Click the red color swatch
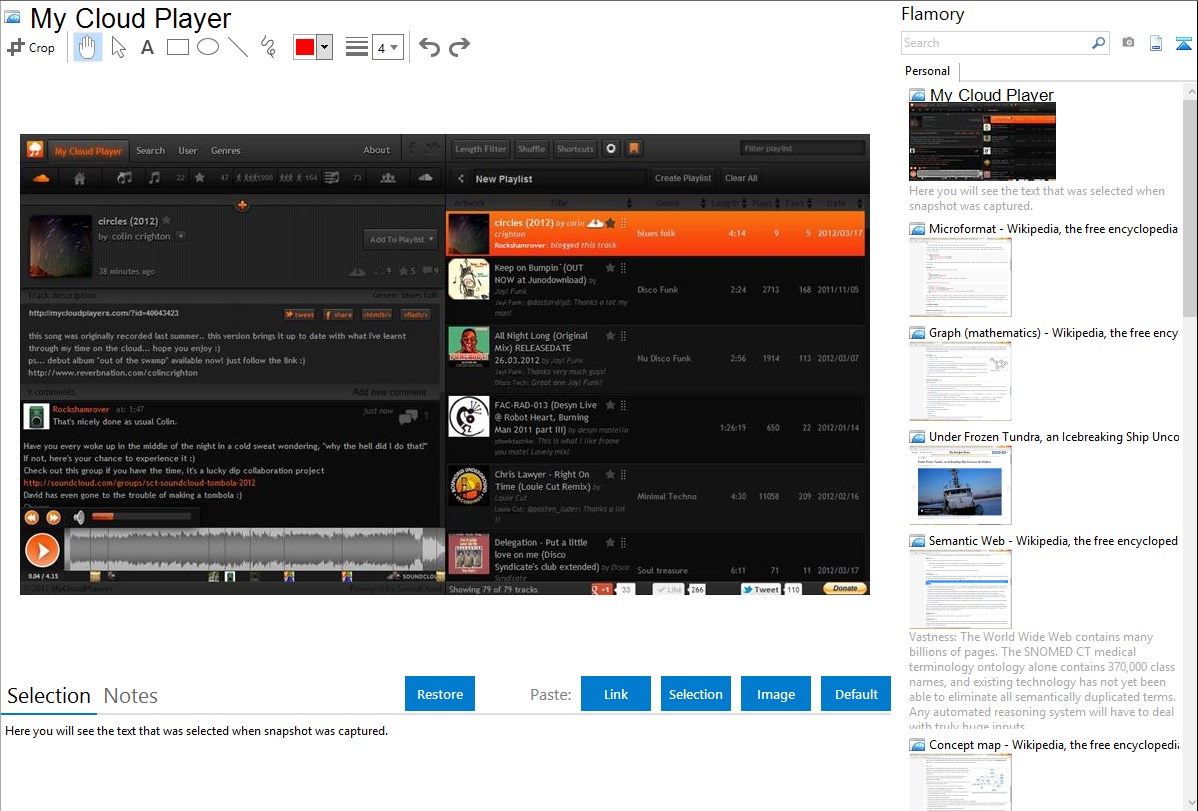The height and width of the screenshot is (811, 1198). (x=304, y=47)
